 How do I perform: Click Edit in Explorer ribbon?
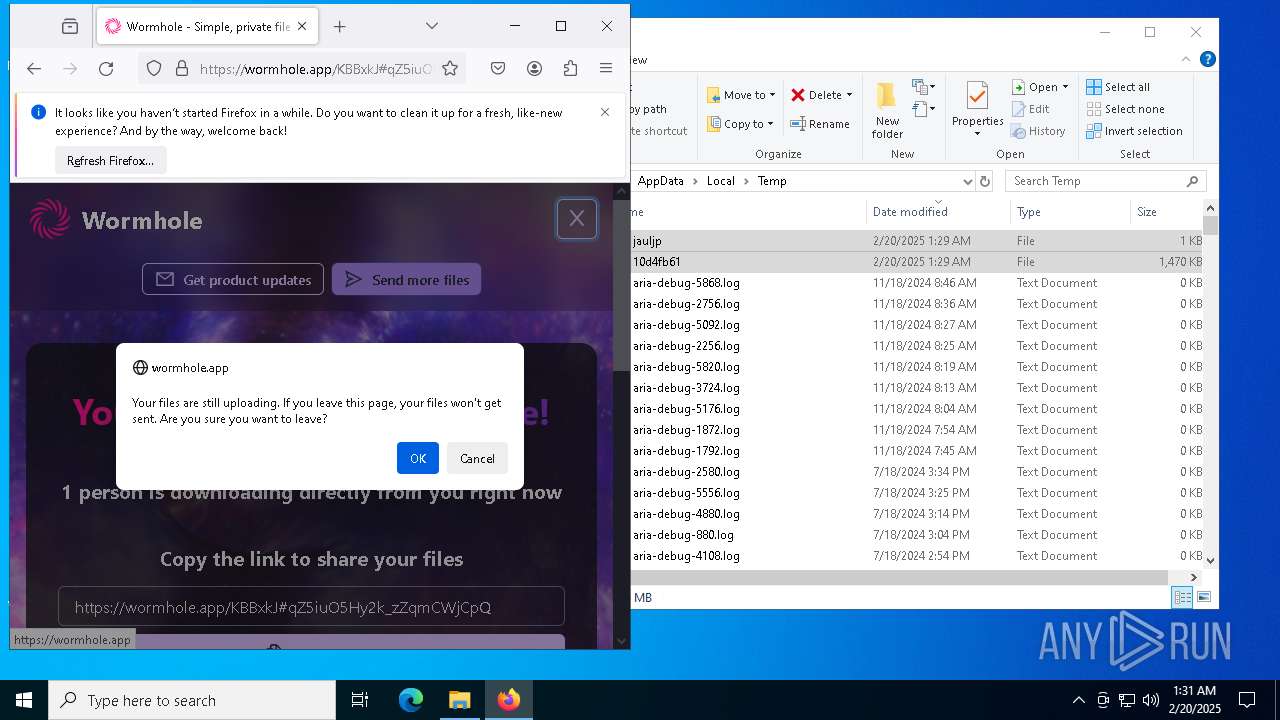coord(1030,109)
